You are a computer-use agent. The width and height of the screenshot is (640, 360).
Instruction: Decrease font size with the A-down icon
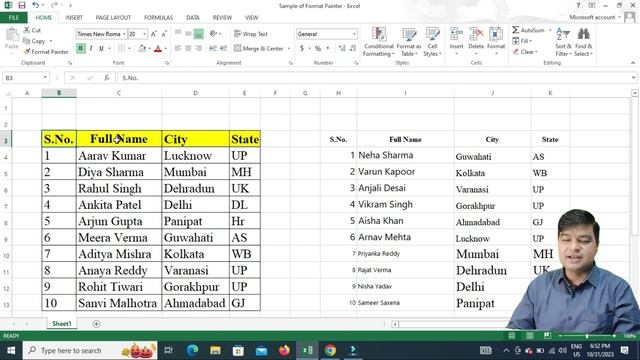coord(164,34)
